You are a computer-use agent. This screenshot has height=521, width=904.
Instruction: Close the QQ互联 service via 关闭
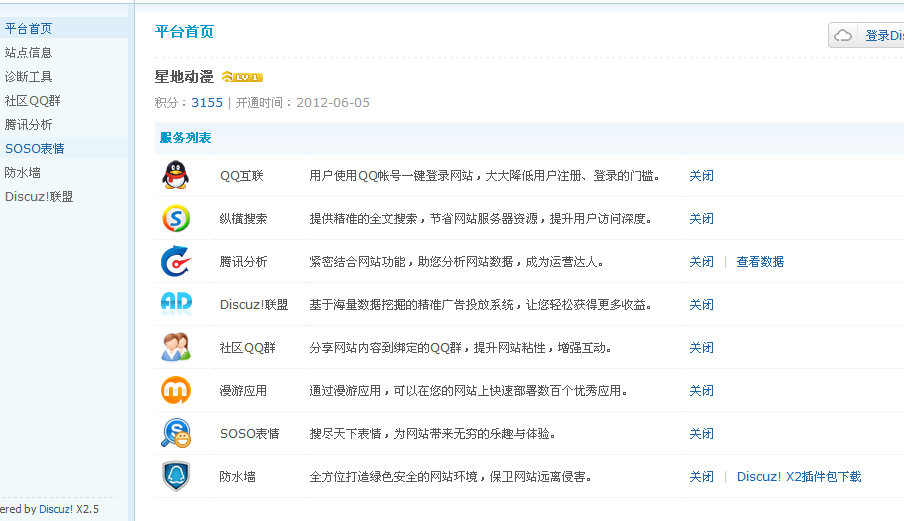pos(702,176)
